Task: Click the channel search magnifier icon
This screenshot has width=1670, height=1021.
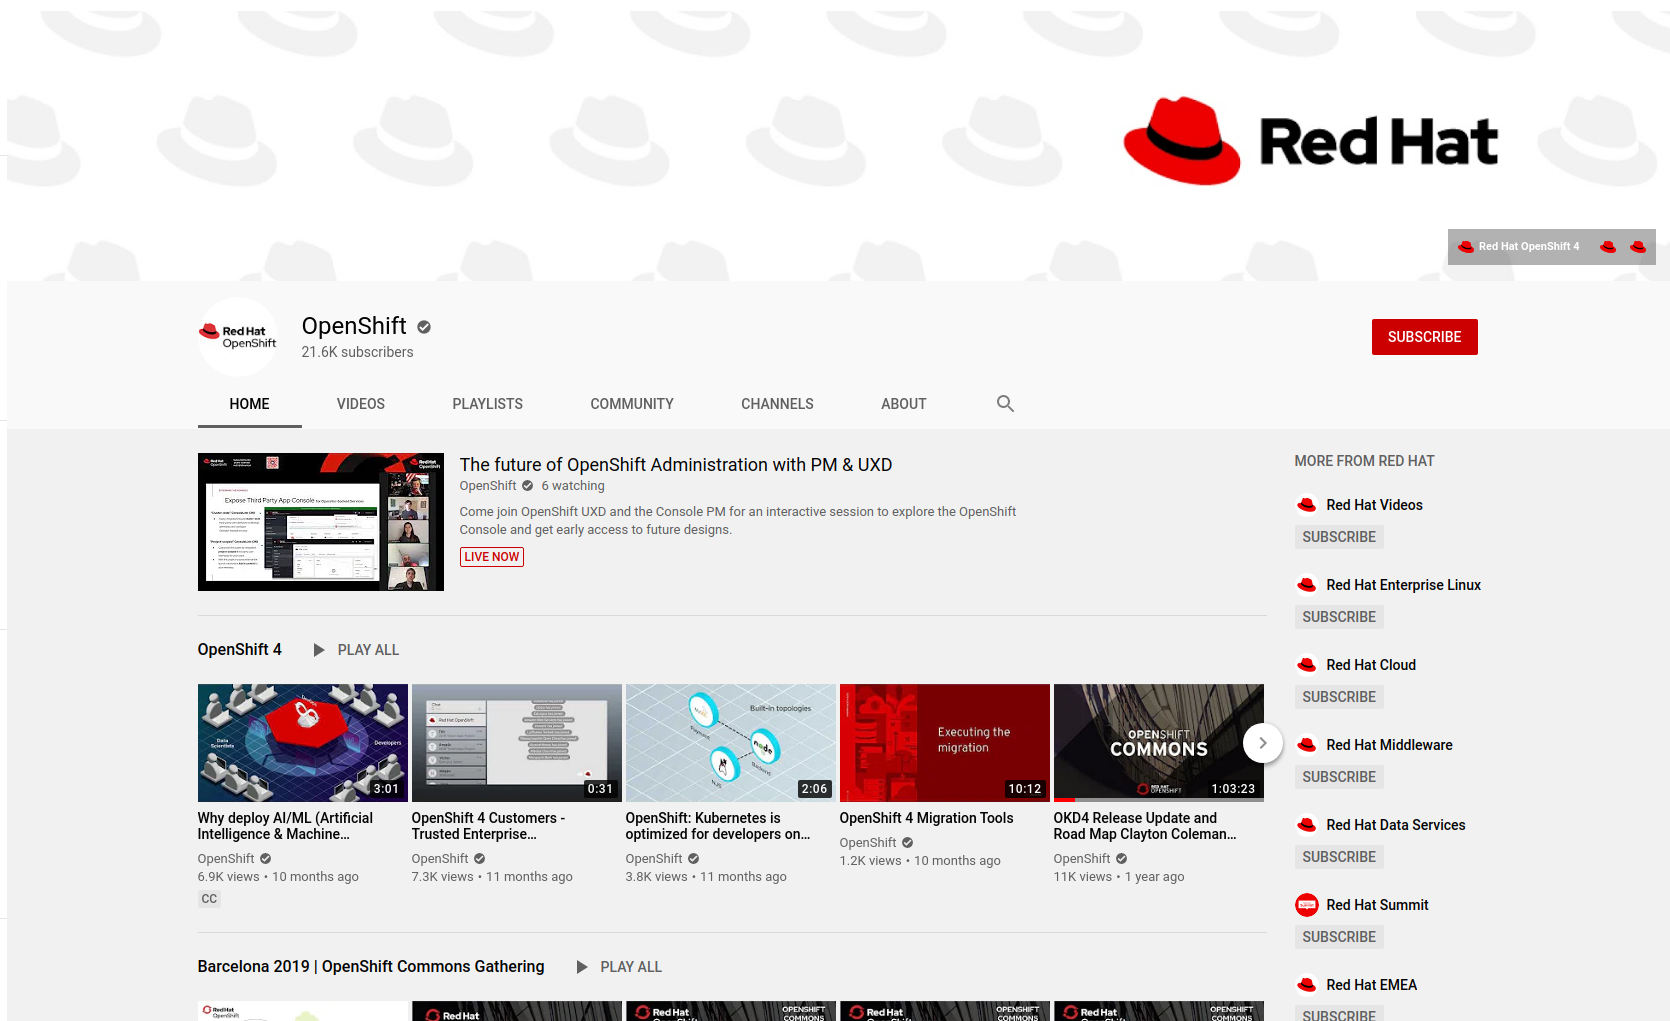Action: 1005,404
